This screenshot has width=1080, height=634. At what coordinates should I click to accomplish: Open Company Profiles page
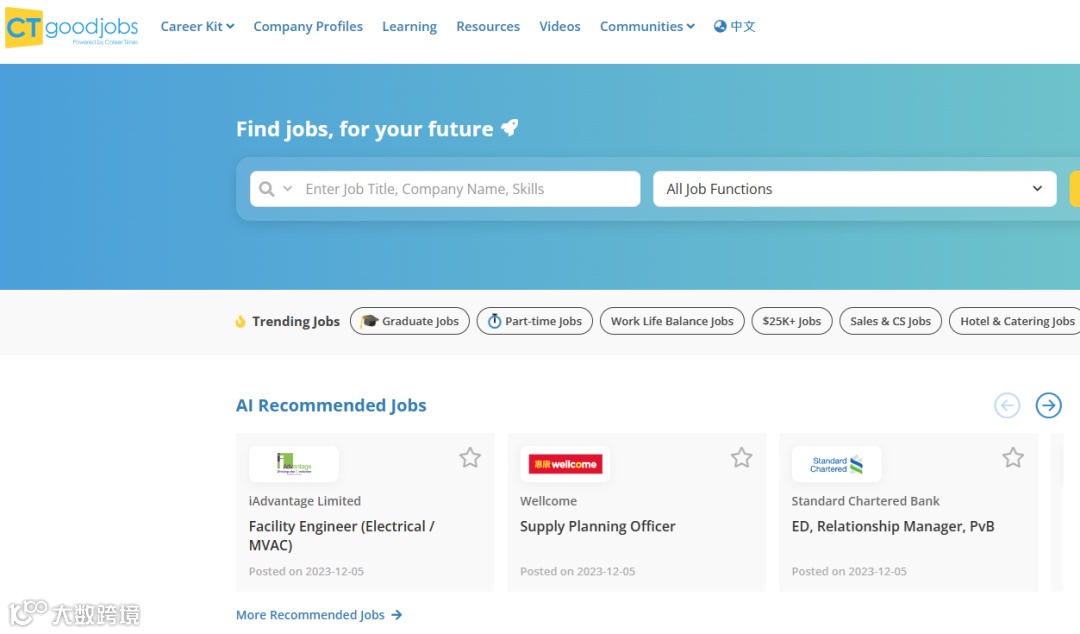(308, 27)
